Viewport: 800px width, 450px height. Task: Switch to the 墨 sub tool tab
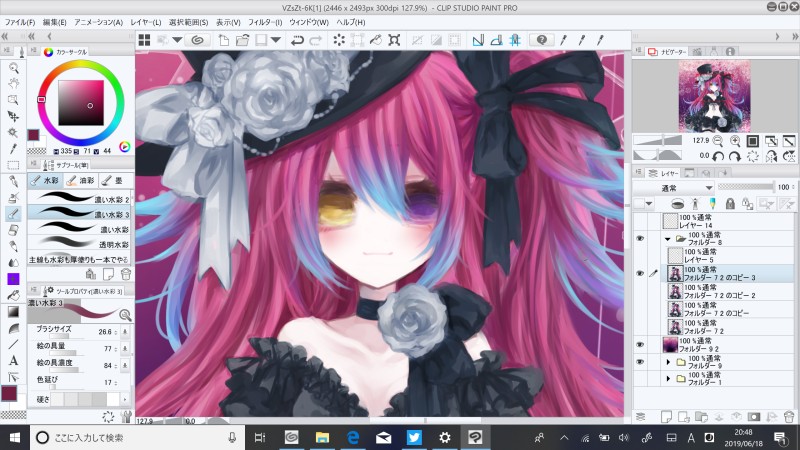click(x=115, y=180)
